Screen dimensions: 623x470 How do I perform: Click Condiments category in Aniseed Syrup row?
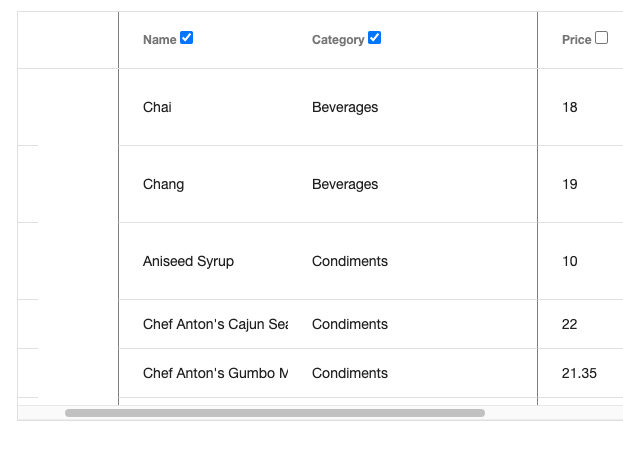(350, 261)
